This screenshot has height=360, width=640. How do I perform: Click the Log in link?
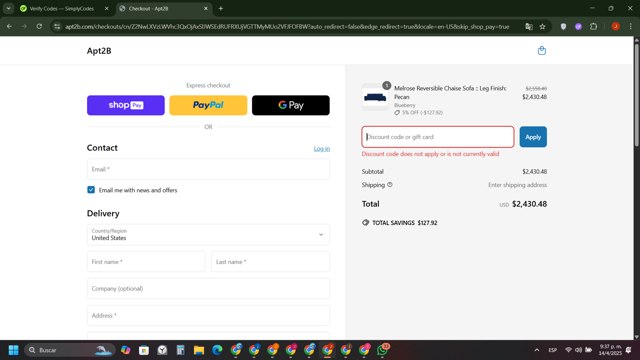point(322,149)
